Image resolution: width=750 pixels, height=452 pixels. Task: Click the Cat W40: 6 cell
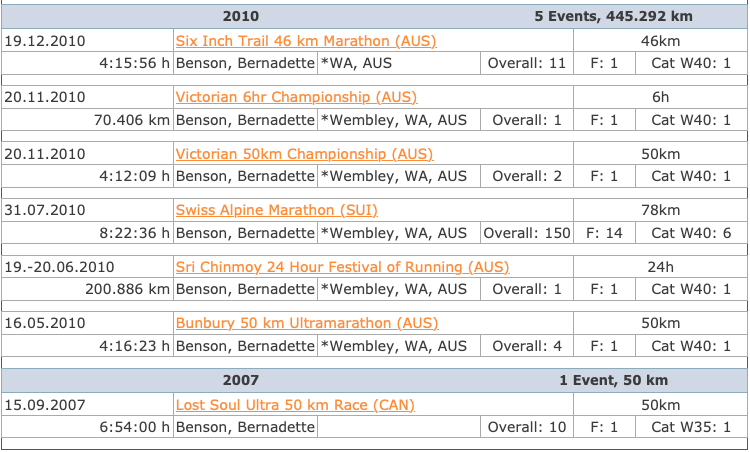[691, 233]
